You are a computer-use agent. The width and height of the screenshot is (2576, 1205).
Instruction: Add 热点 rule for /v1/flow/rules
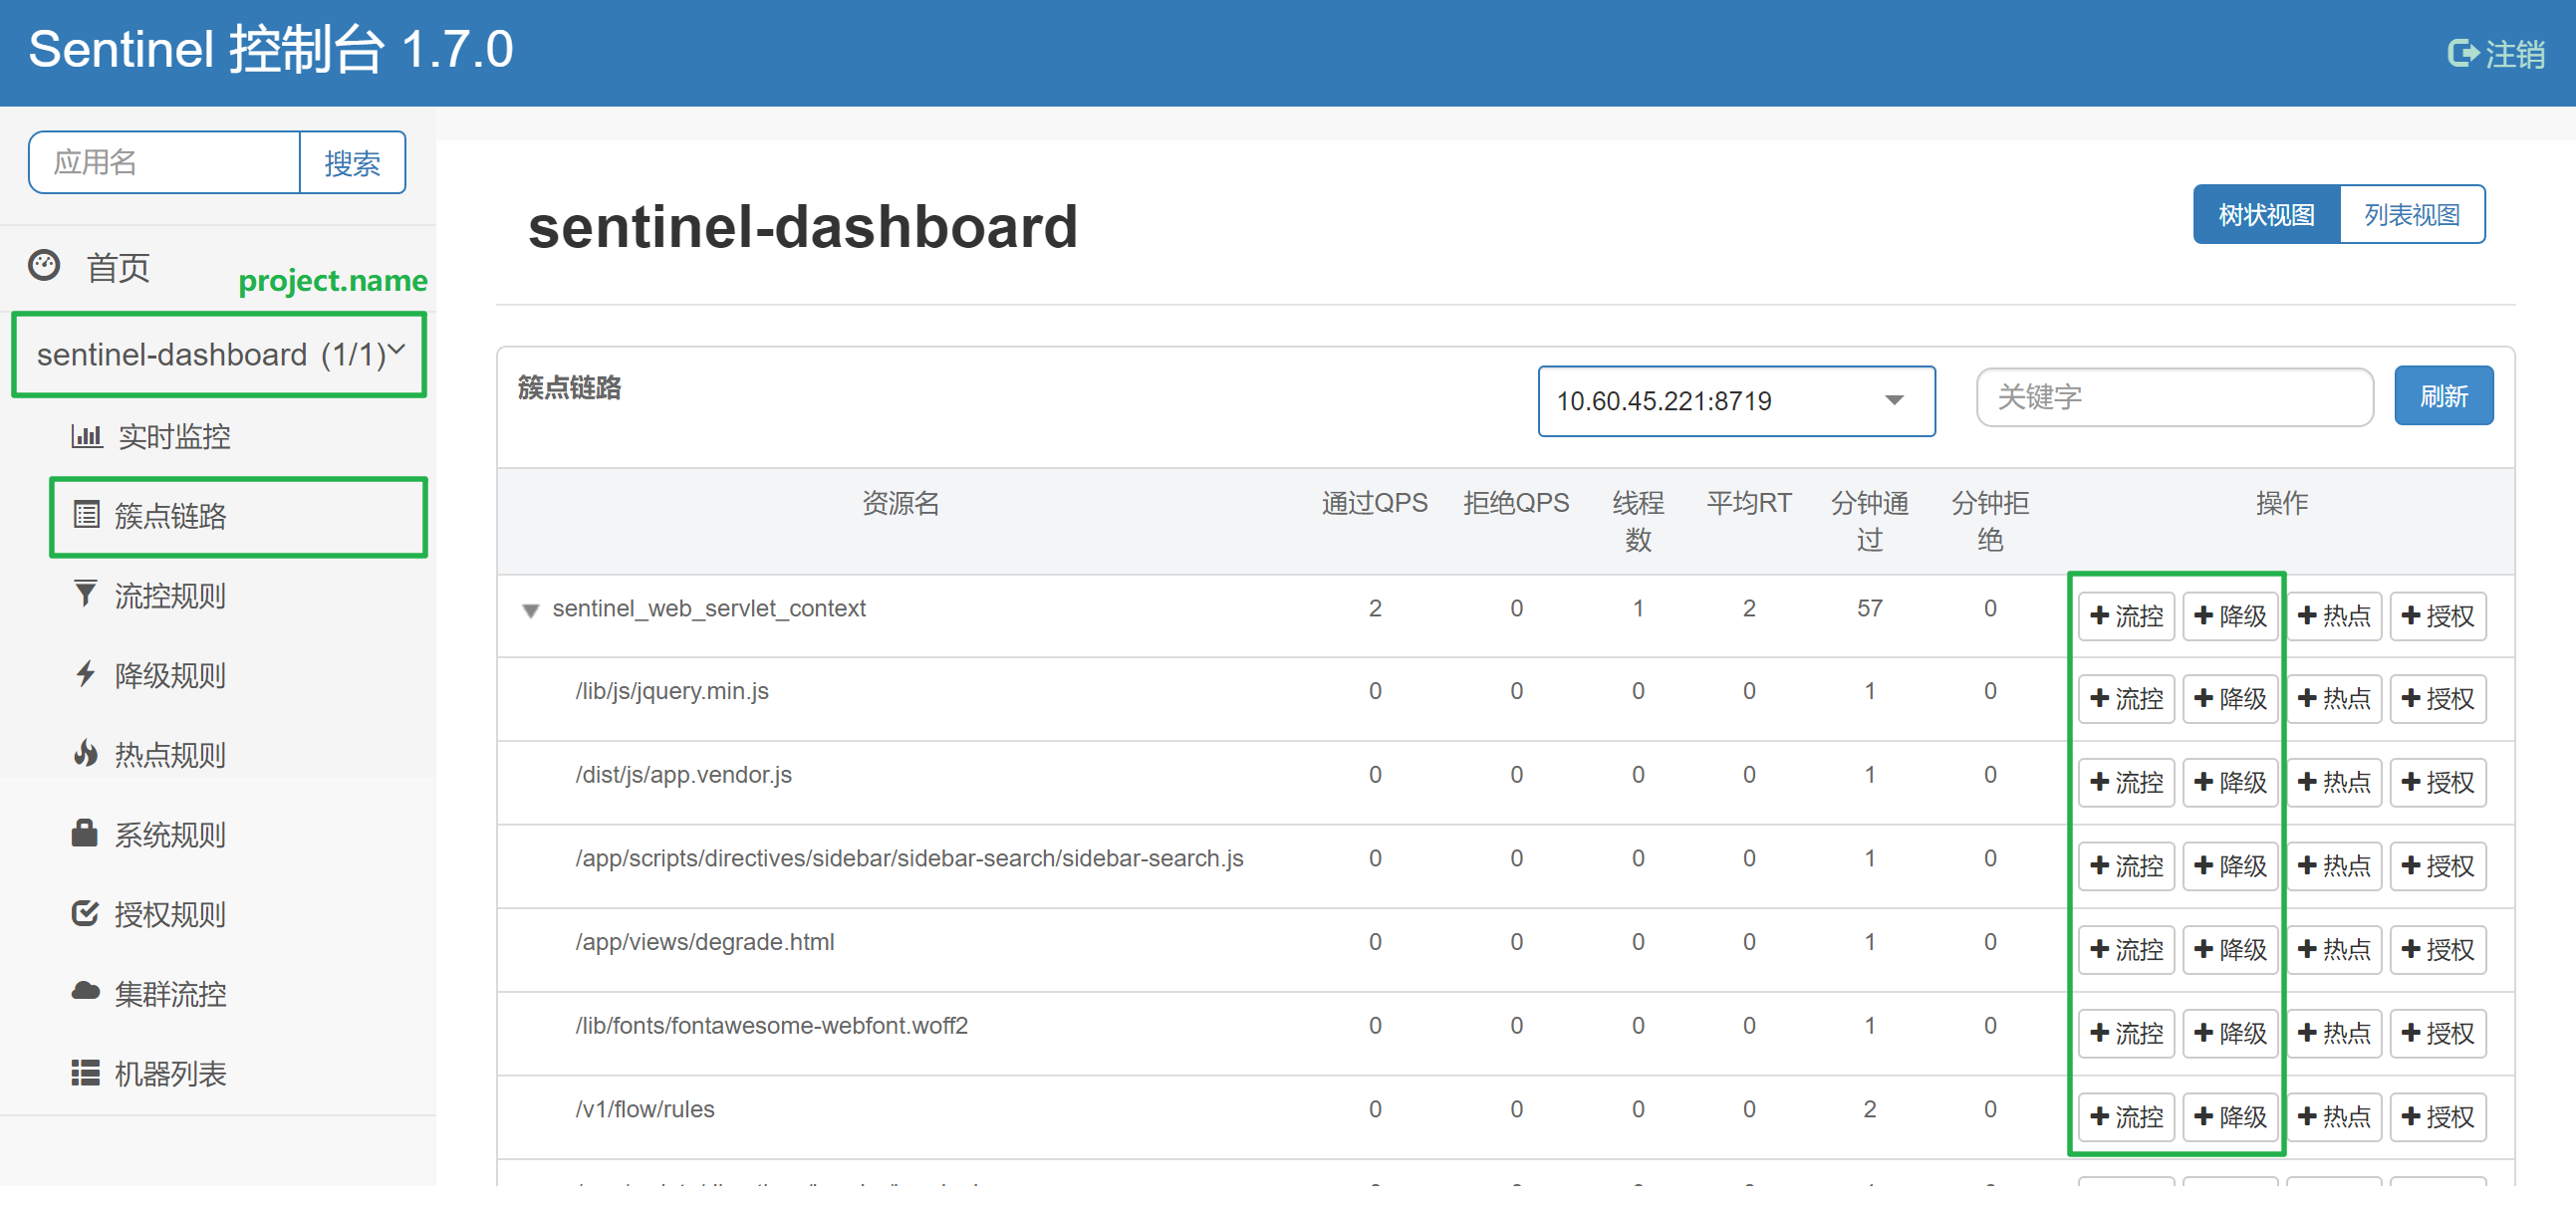pos(2333,1116)
